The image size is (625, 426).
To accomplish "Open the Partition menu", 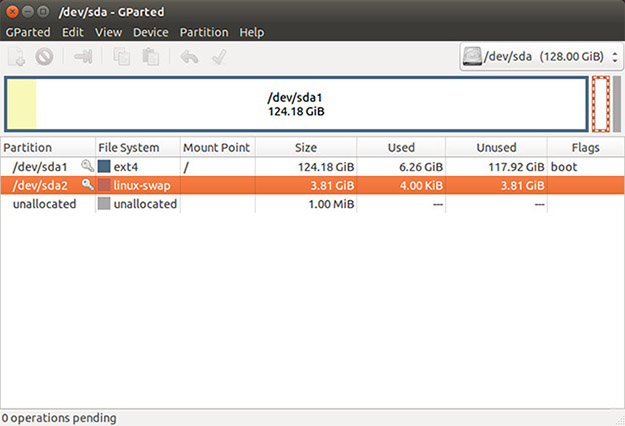I will (x=204, y=32).
